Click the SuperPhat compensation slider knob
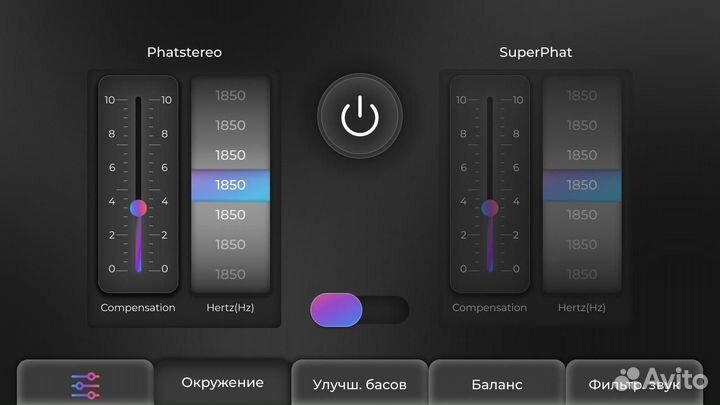 (x=490, y=208)
